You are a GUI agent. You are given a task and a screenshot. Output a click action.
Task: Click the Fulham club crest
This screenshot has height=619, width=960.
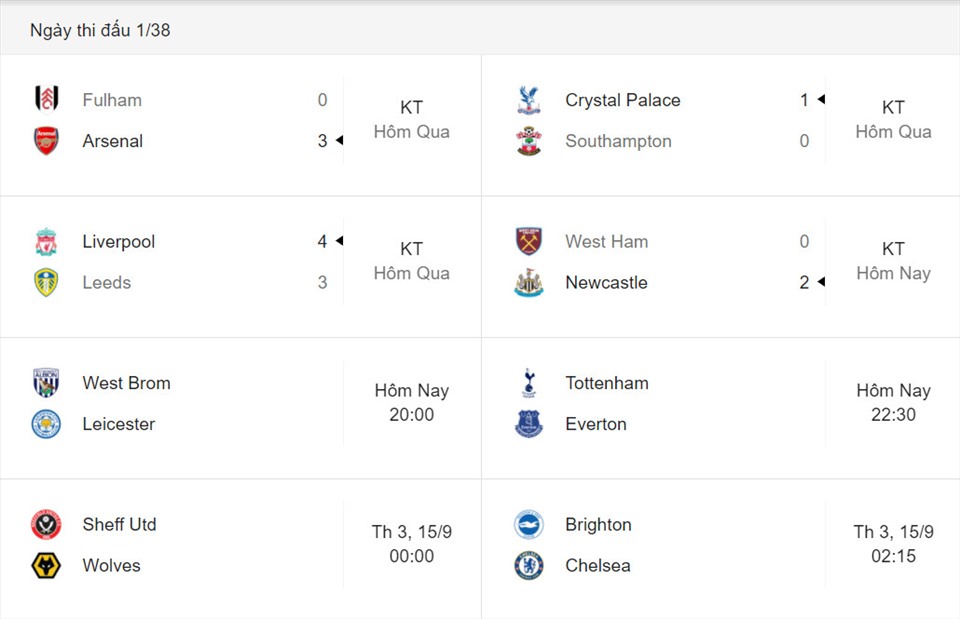[x=47, y=99]
